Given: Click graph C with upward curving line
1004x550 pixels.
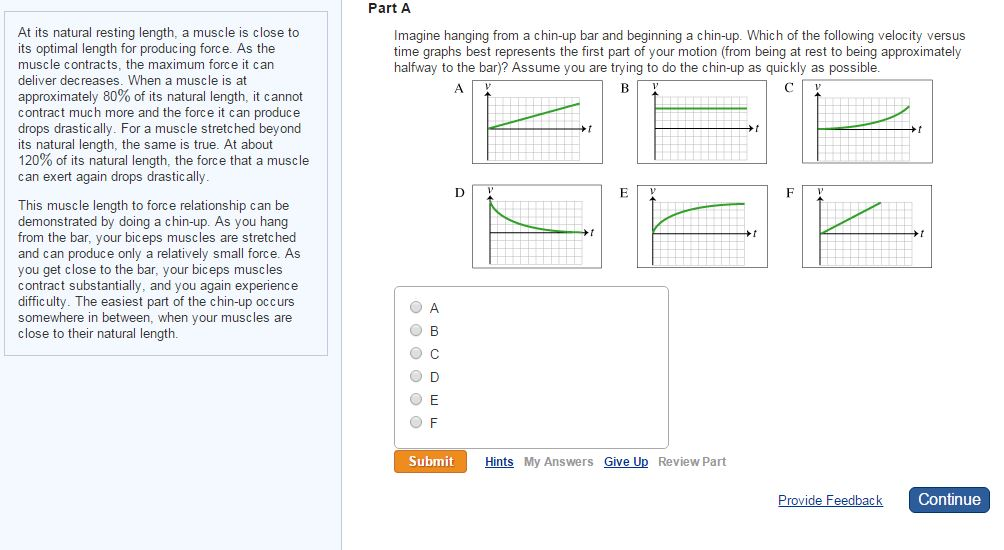Looking at the screenshot, I should point(867,122).
